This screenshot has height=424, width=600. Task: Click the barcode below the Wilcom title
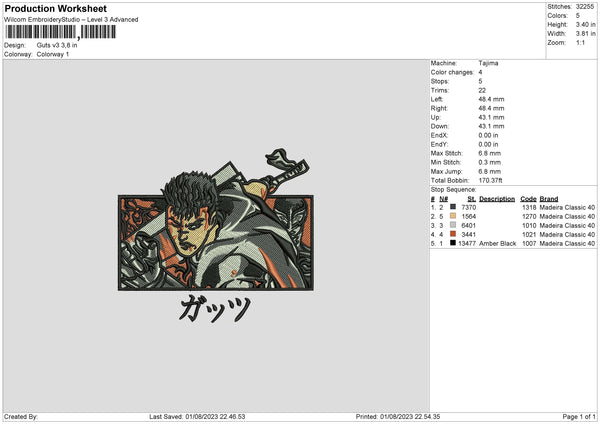pyautogui.click(x=60, y=32)
